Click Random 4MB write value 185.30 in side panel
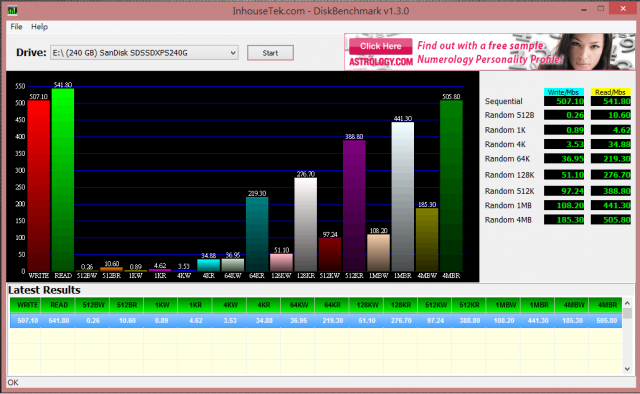The width and height of the screenshot is (640, 394). click(x=564, y=220)
